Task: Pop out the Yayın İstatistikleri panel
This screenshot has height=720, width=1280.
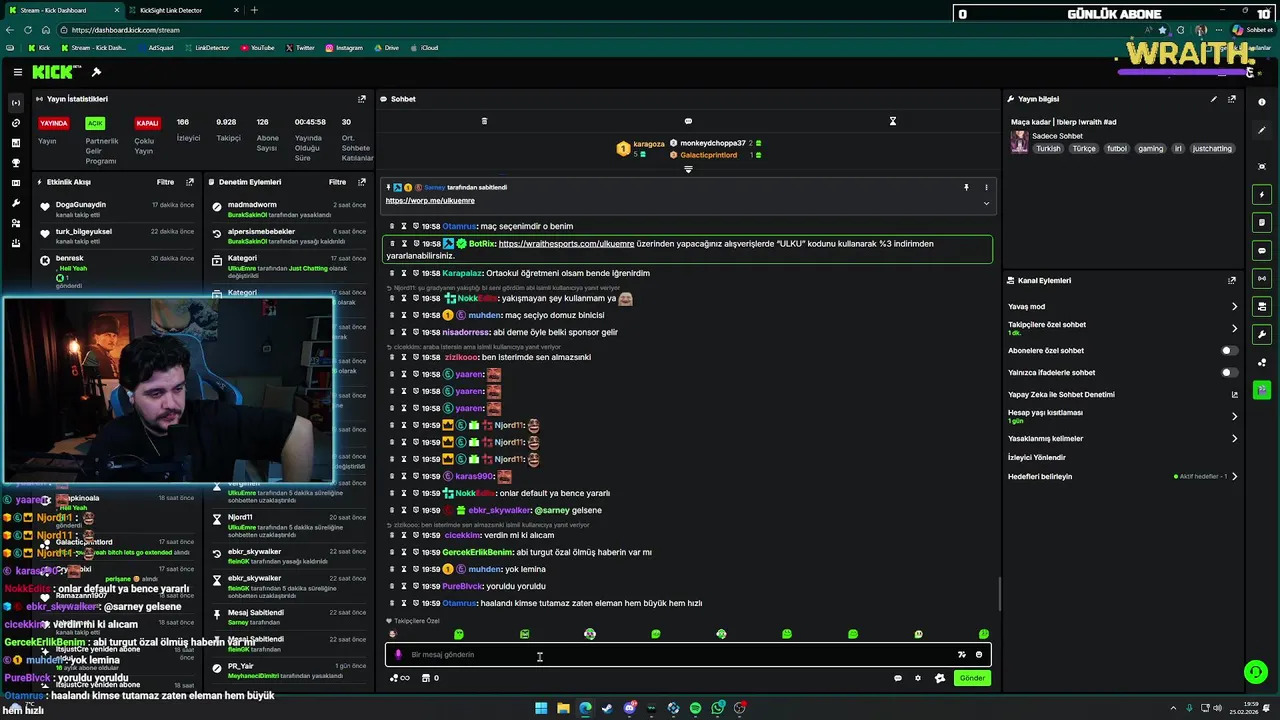Action: [x=362, y=99]
